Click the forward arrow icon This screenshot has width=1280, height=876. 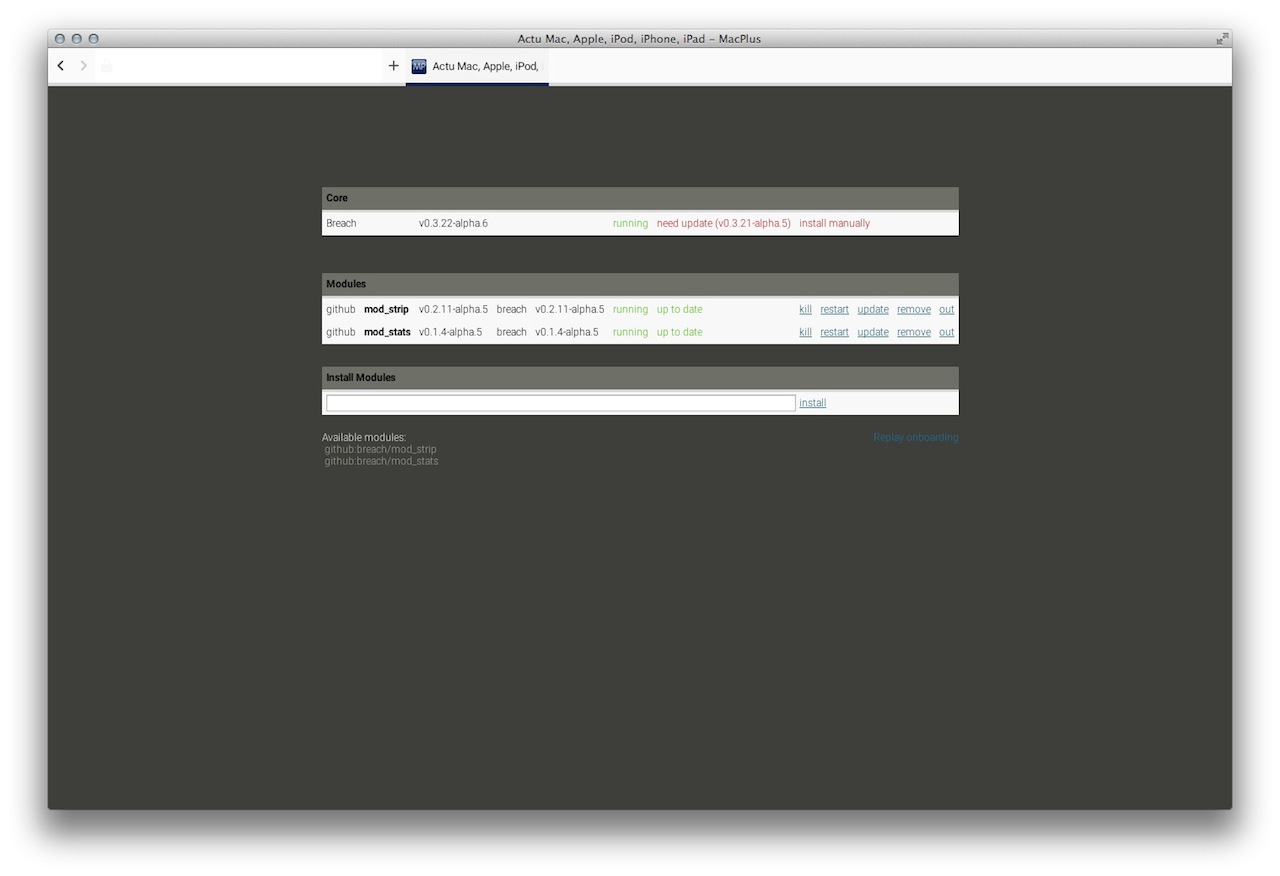(84, 66)
